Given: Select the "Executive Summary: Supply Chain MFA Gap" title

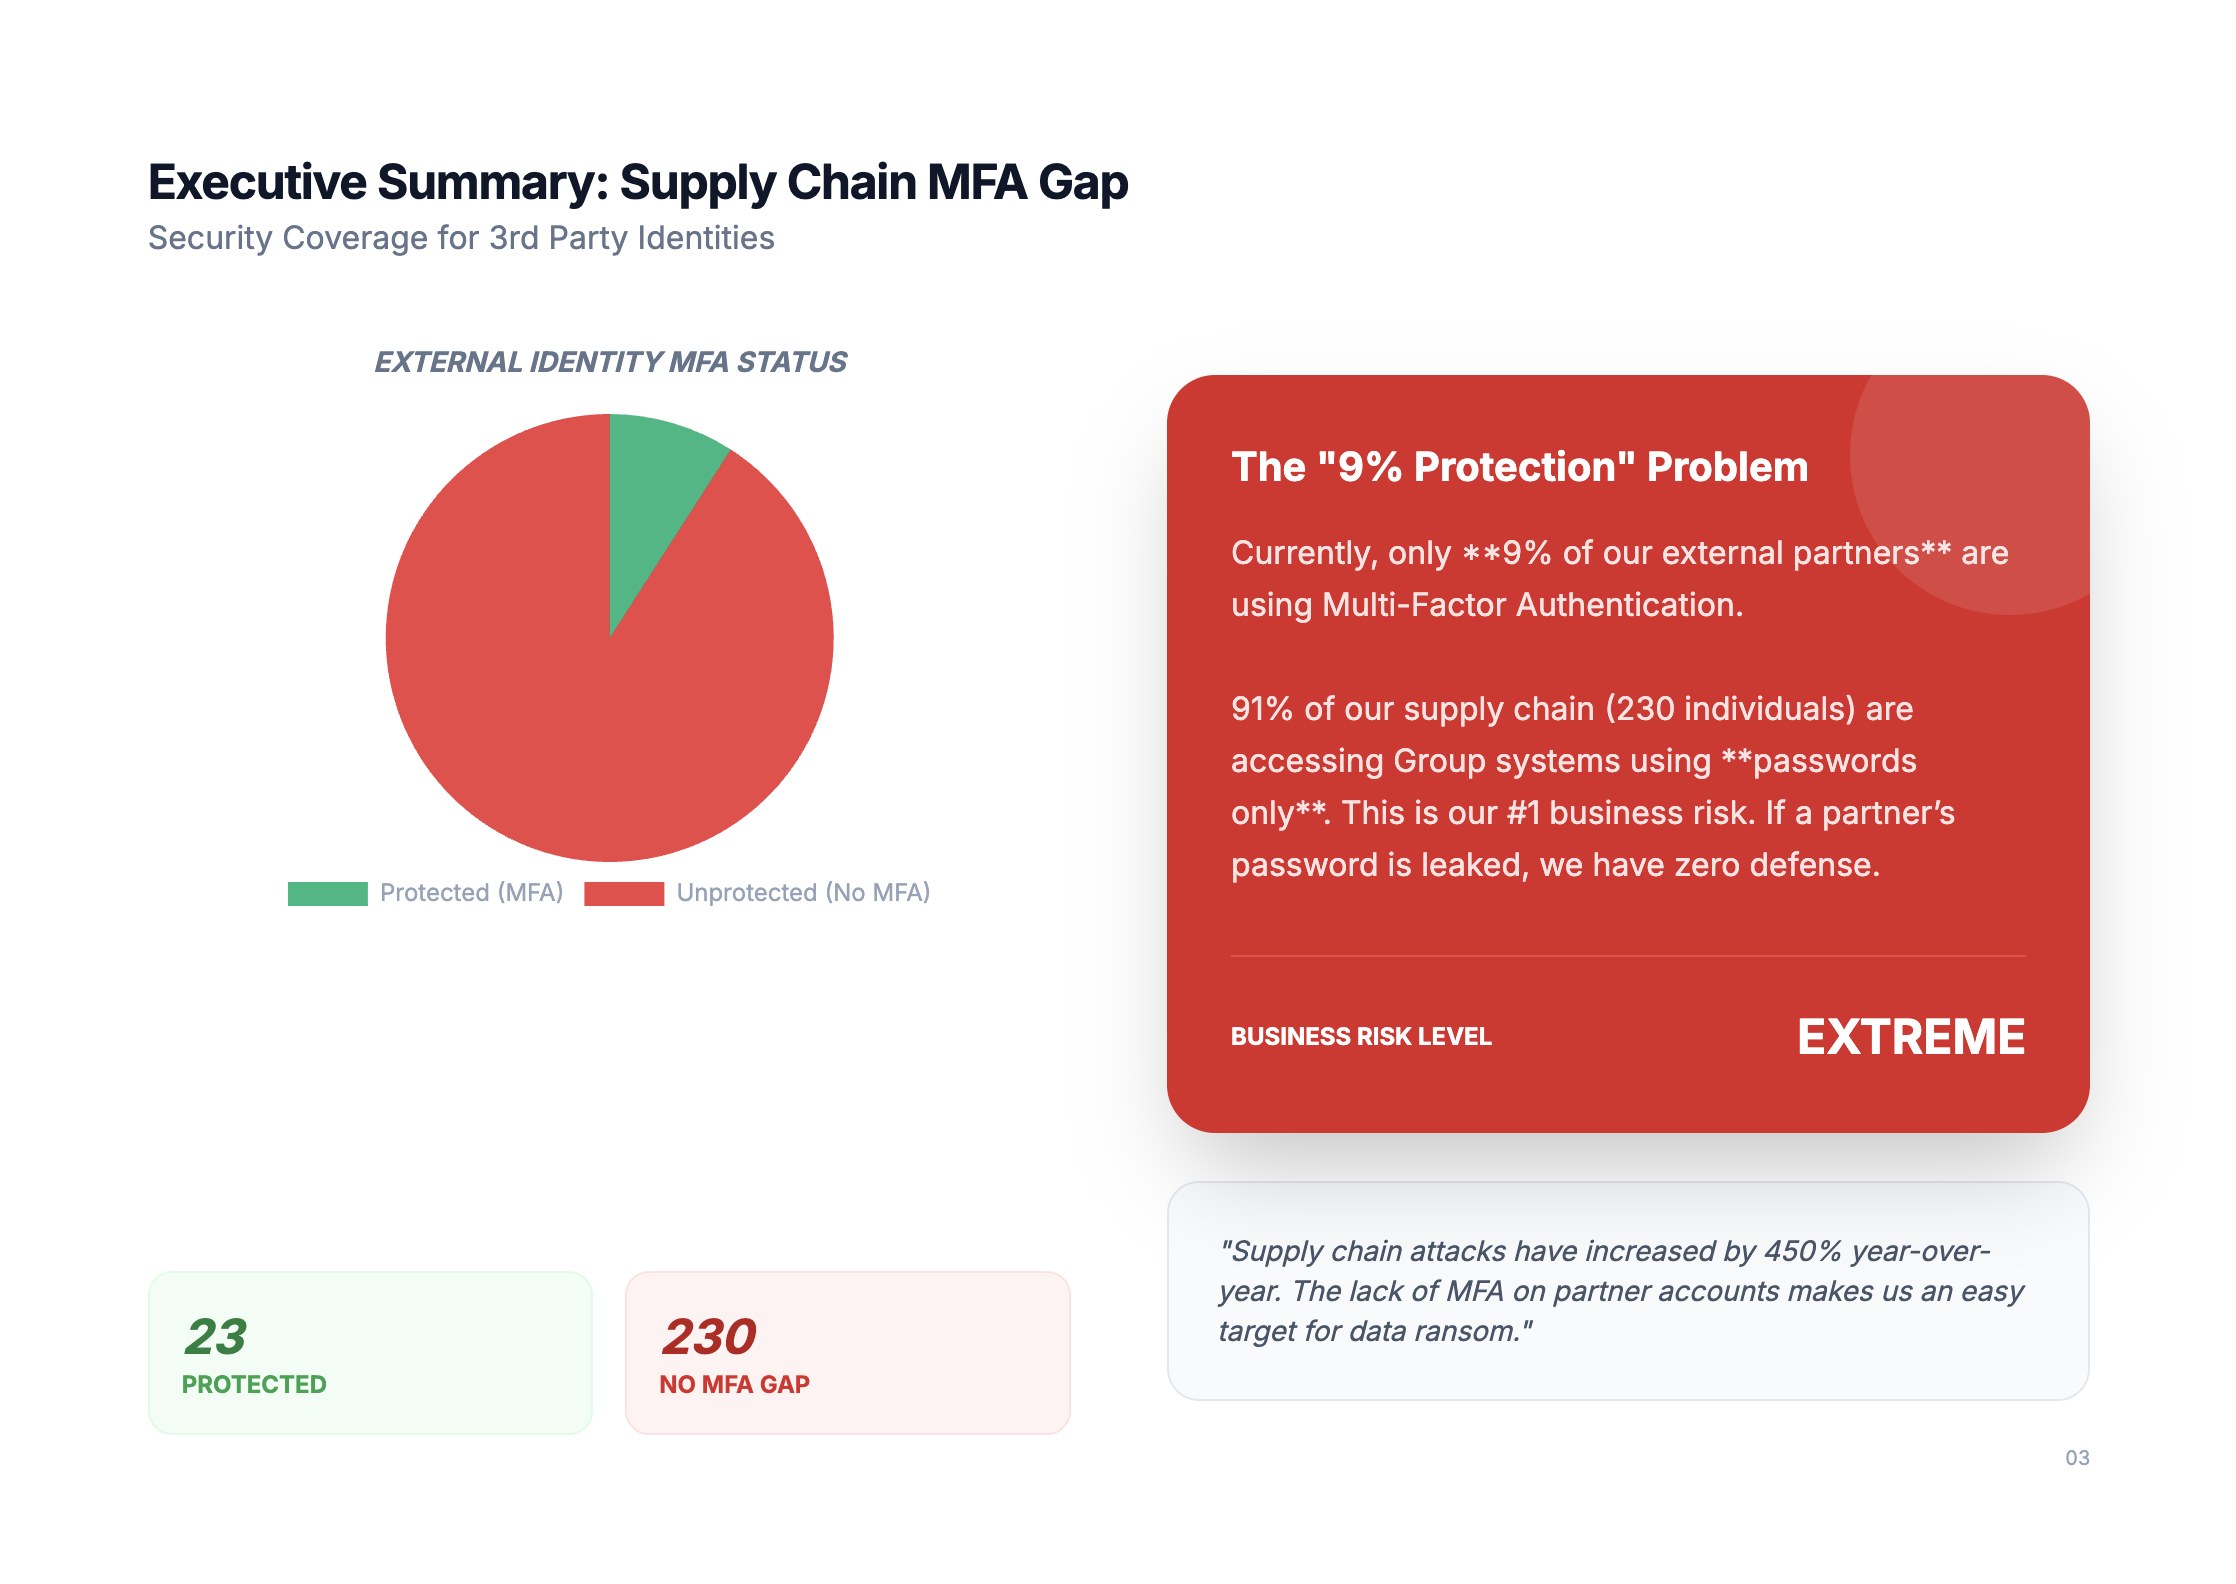Looking at the screenshot, I should 638,183.
